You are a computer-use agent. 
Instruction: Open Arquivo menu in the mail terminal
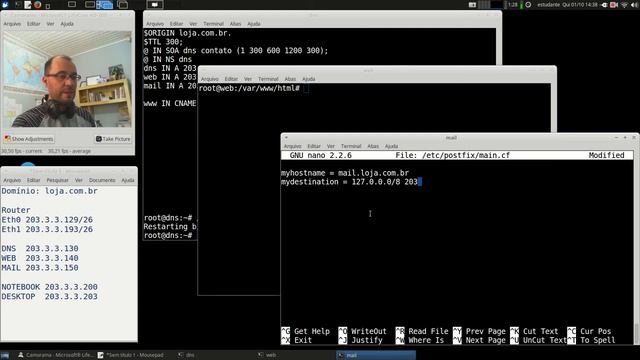point(293,146)
